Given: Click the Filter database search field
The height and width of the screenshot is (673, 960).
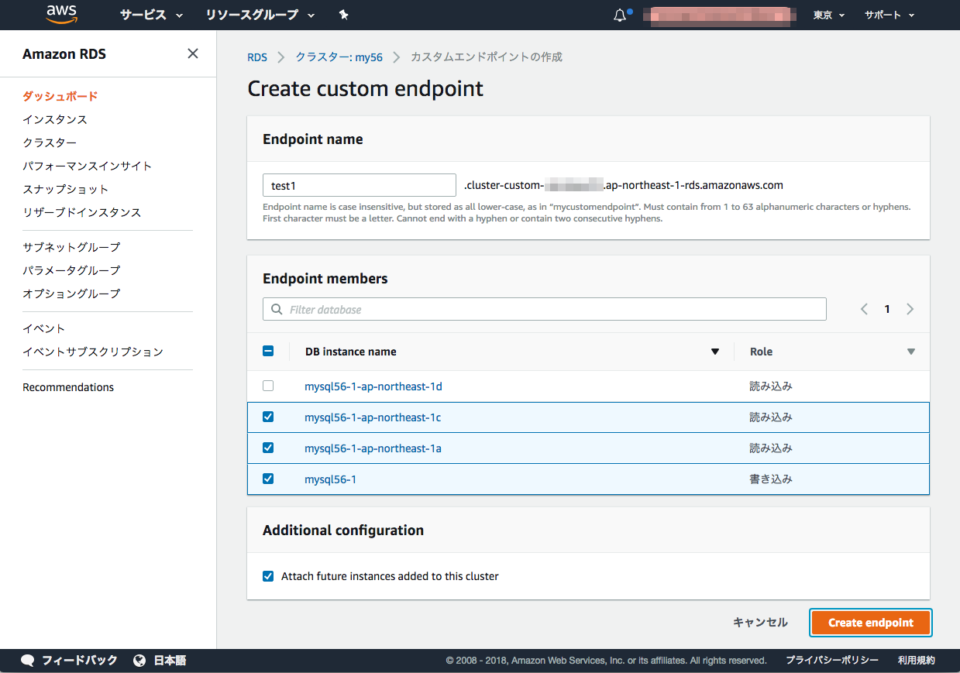Looking at the screenshot, I should [x=544, y=309].
